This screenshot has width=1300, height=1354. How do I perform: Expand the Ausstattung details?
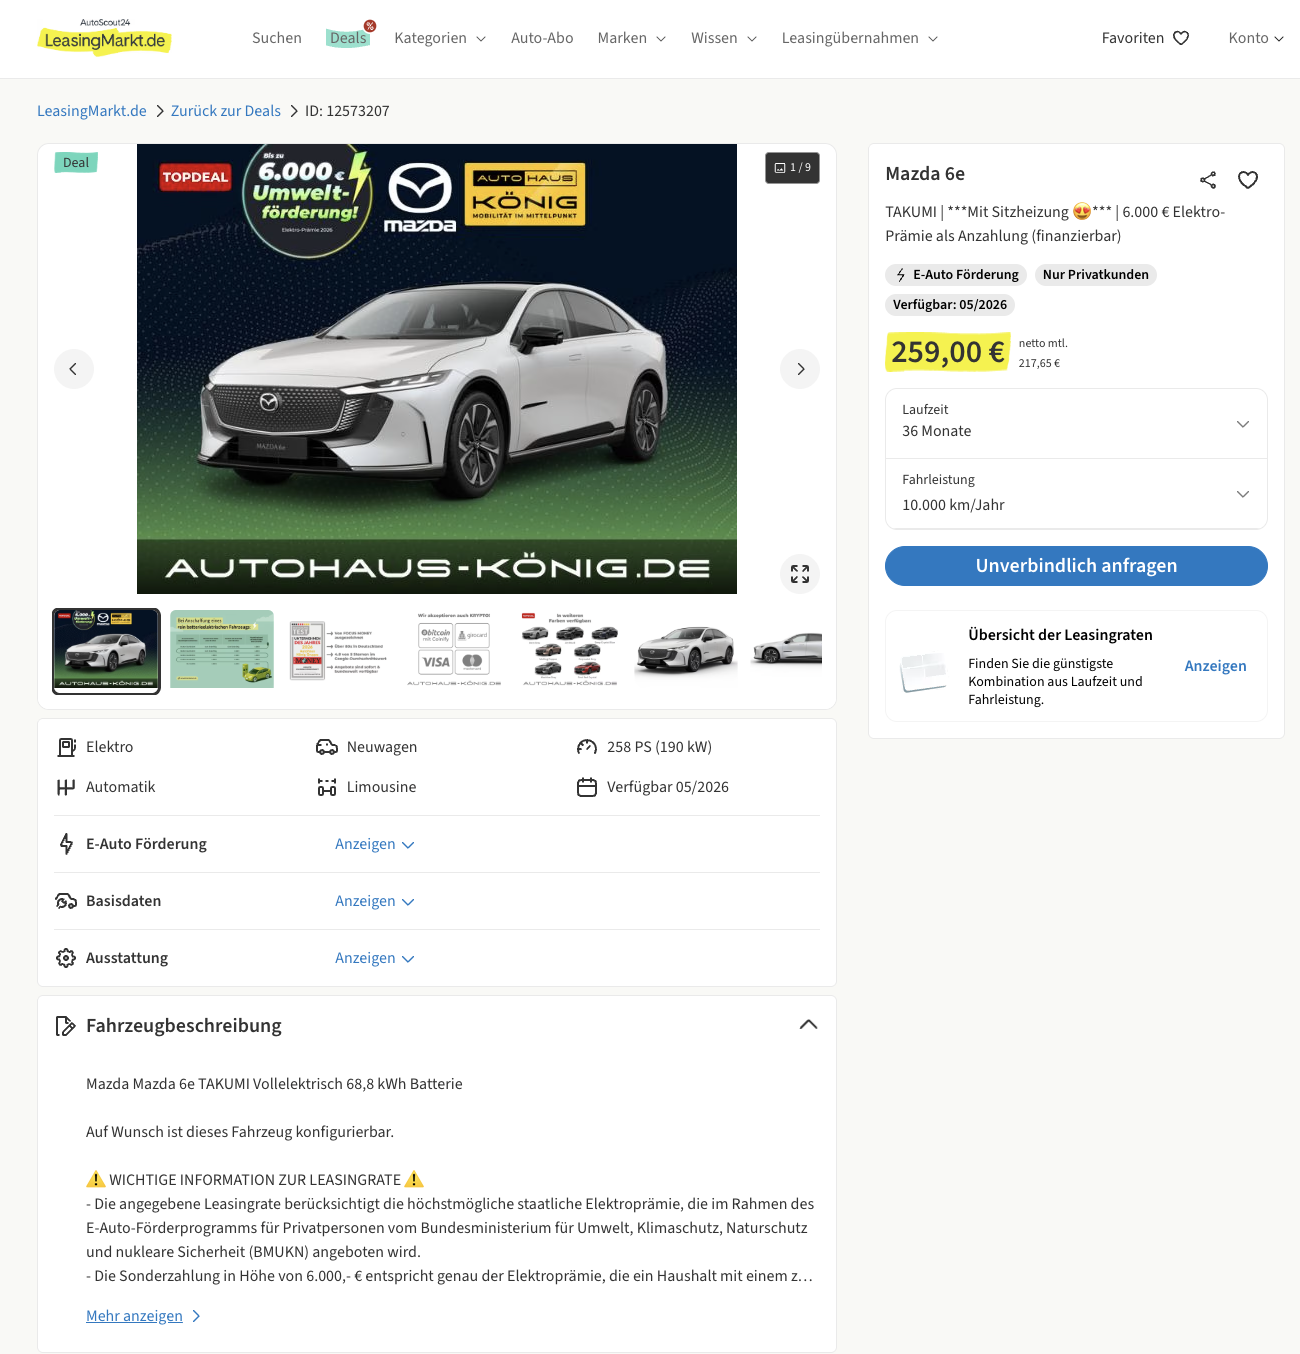pos(375,958)
